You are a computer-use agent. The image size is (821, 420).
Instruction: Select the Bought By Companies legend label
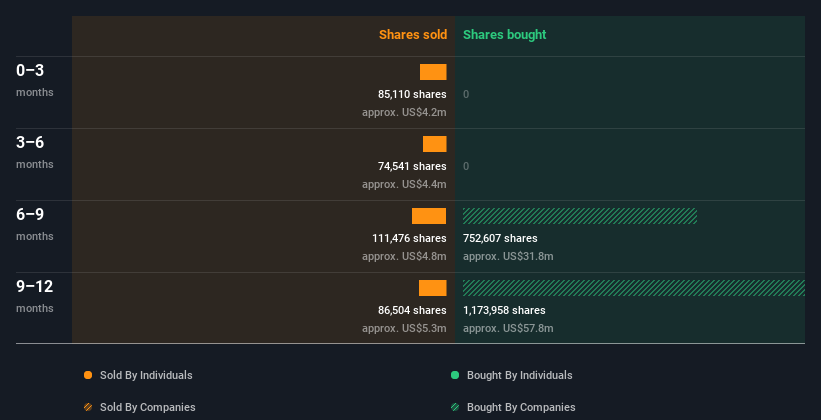coord(521,407)
